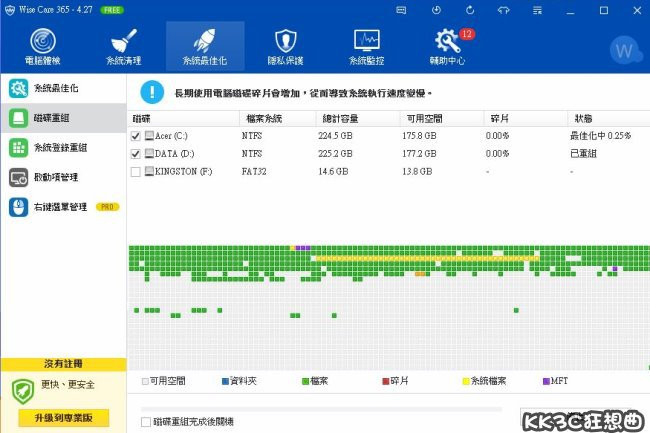This screenshot has width=650, height=433.
Task: Click the 最佳化中 0.25% status cell
Action: click(600, 136)
